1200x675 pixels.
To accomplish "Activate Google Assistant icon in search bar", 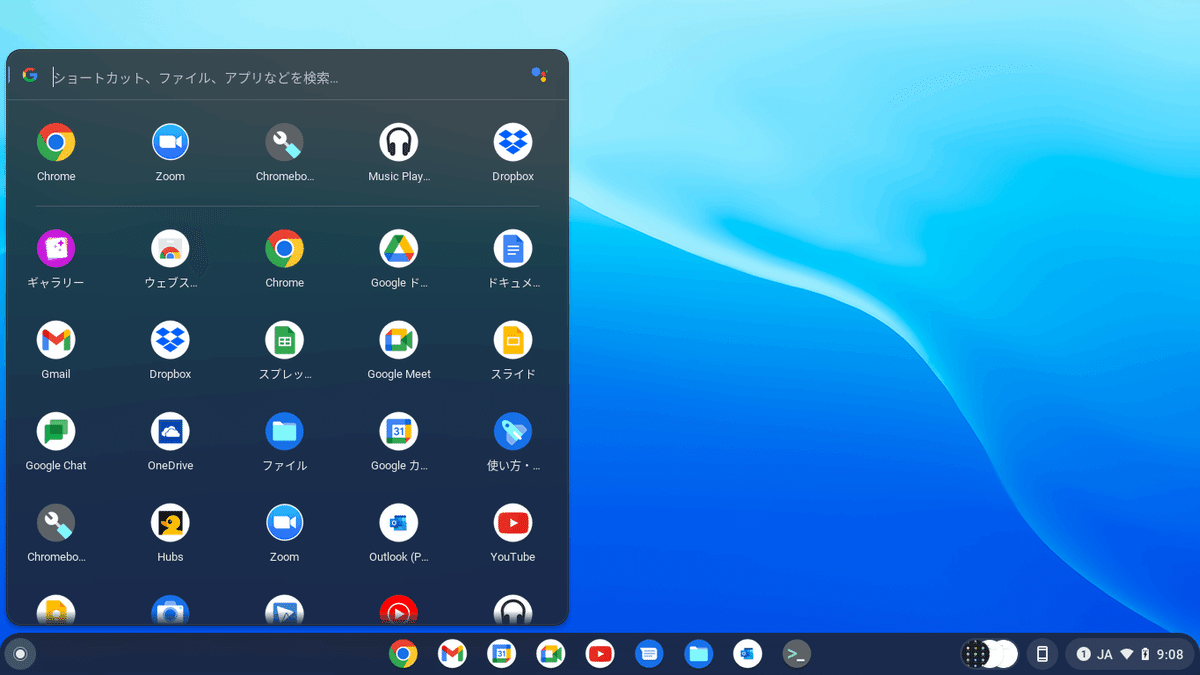I will click(x=539, y=75).
